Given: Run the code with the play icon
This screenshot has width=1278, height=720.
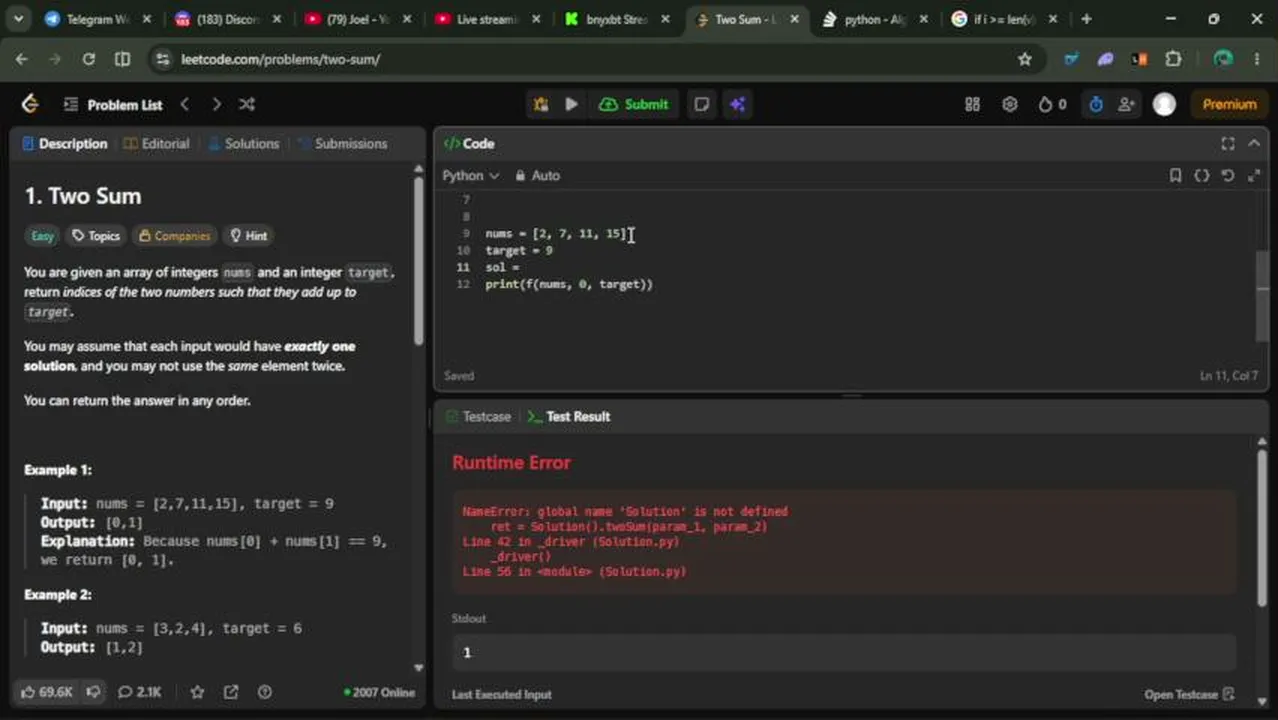Looking at the screenshot, I should [x=571, y=104].
